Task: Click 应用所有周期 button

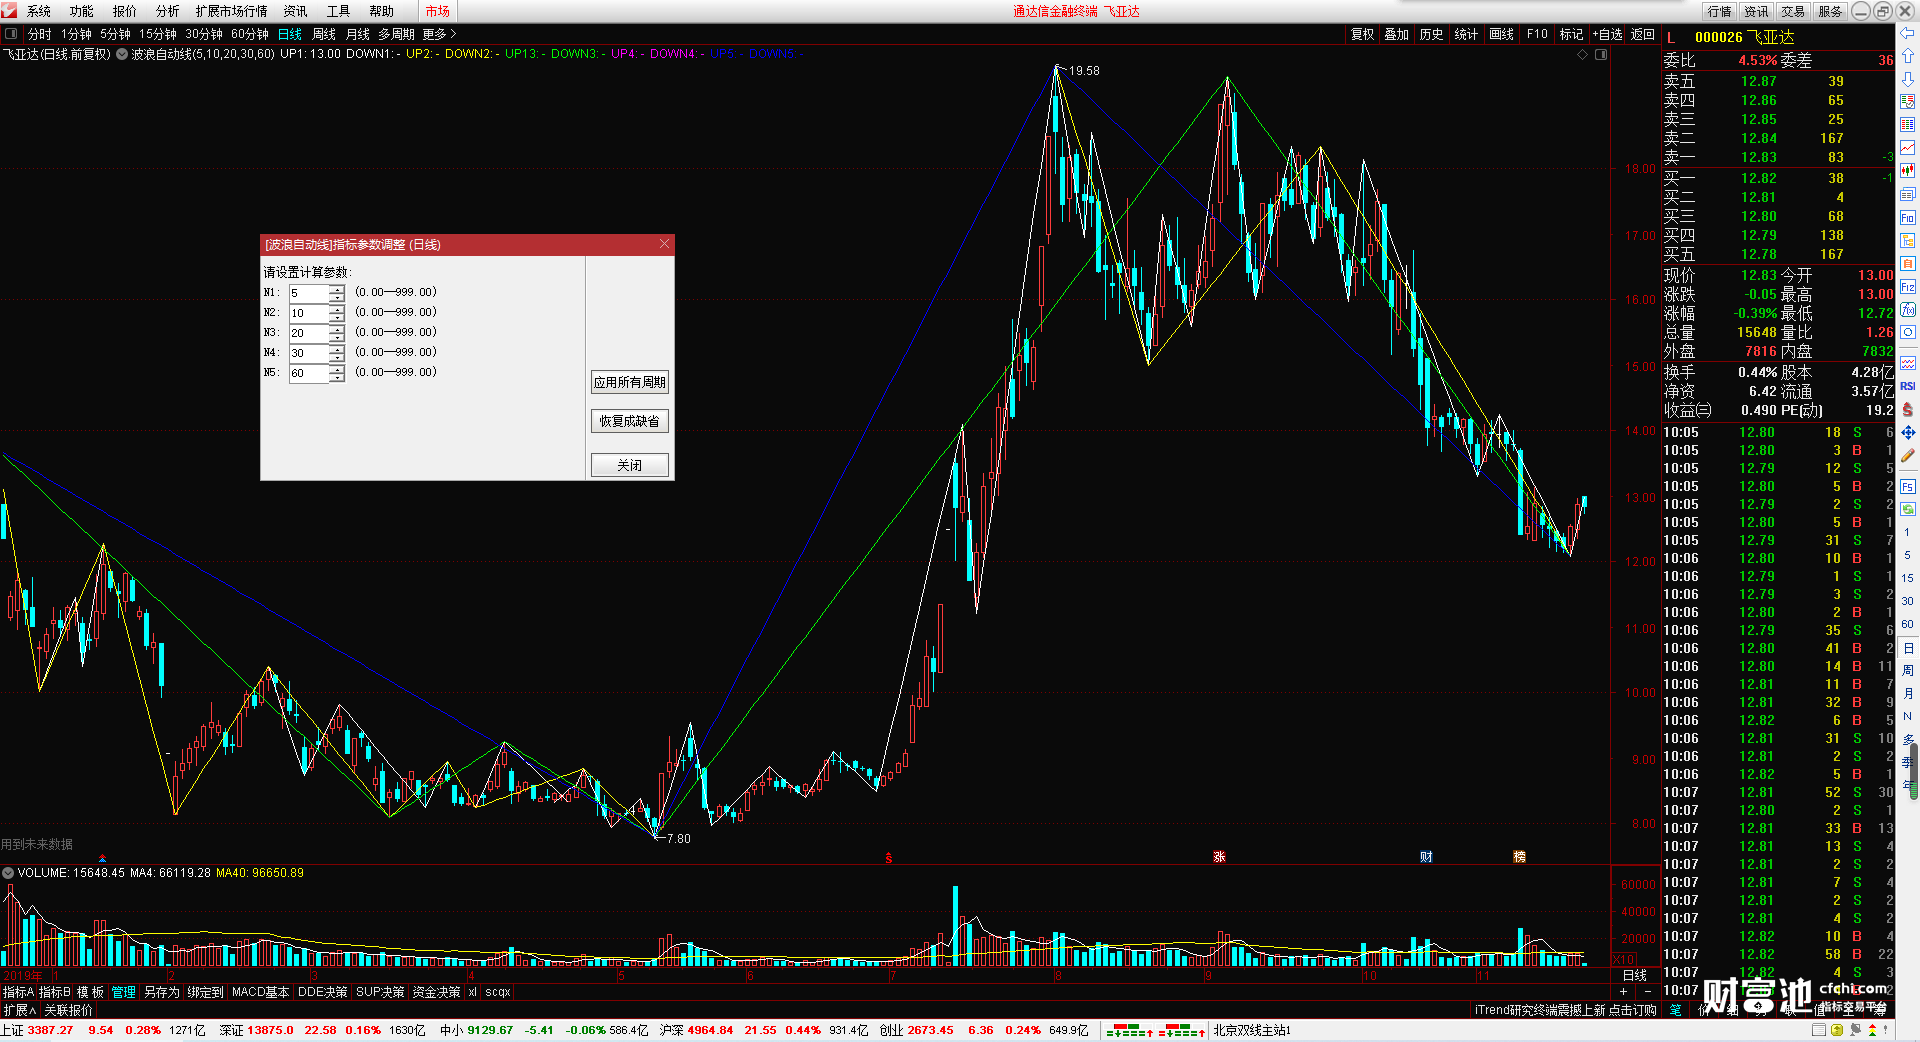Action: tap(630, 382)
